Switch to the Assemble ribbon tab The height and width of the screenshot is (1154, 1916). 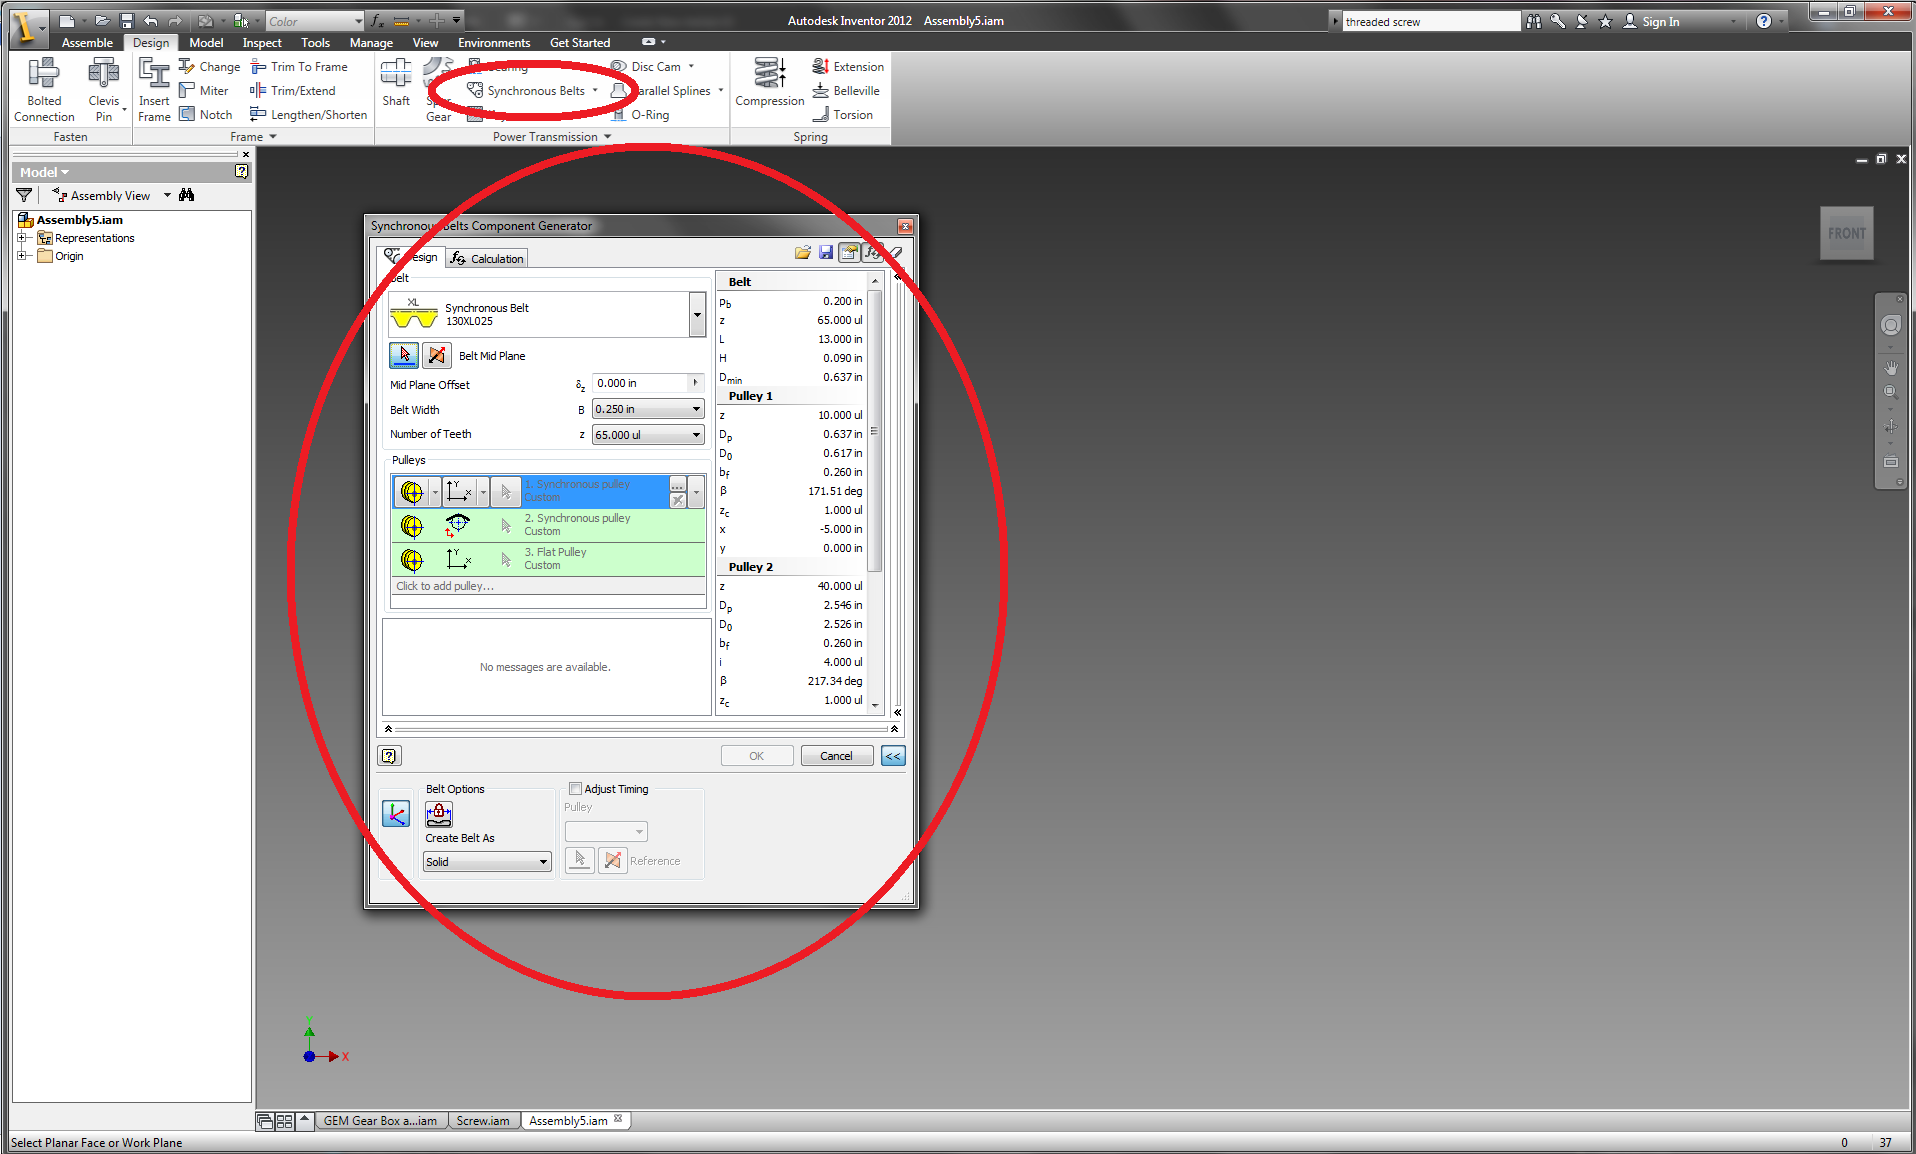coord(87,43)
